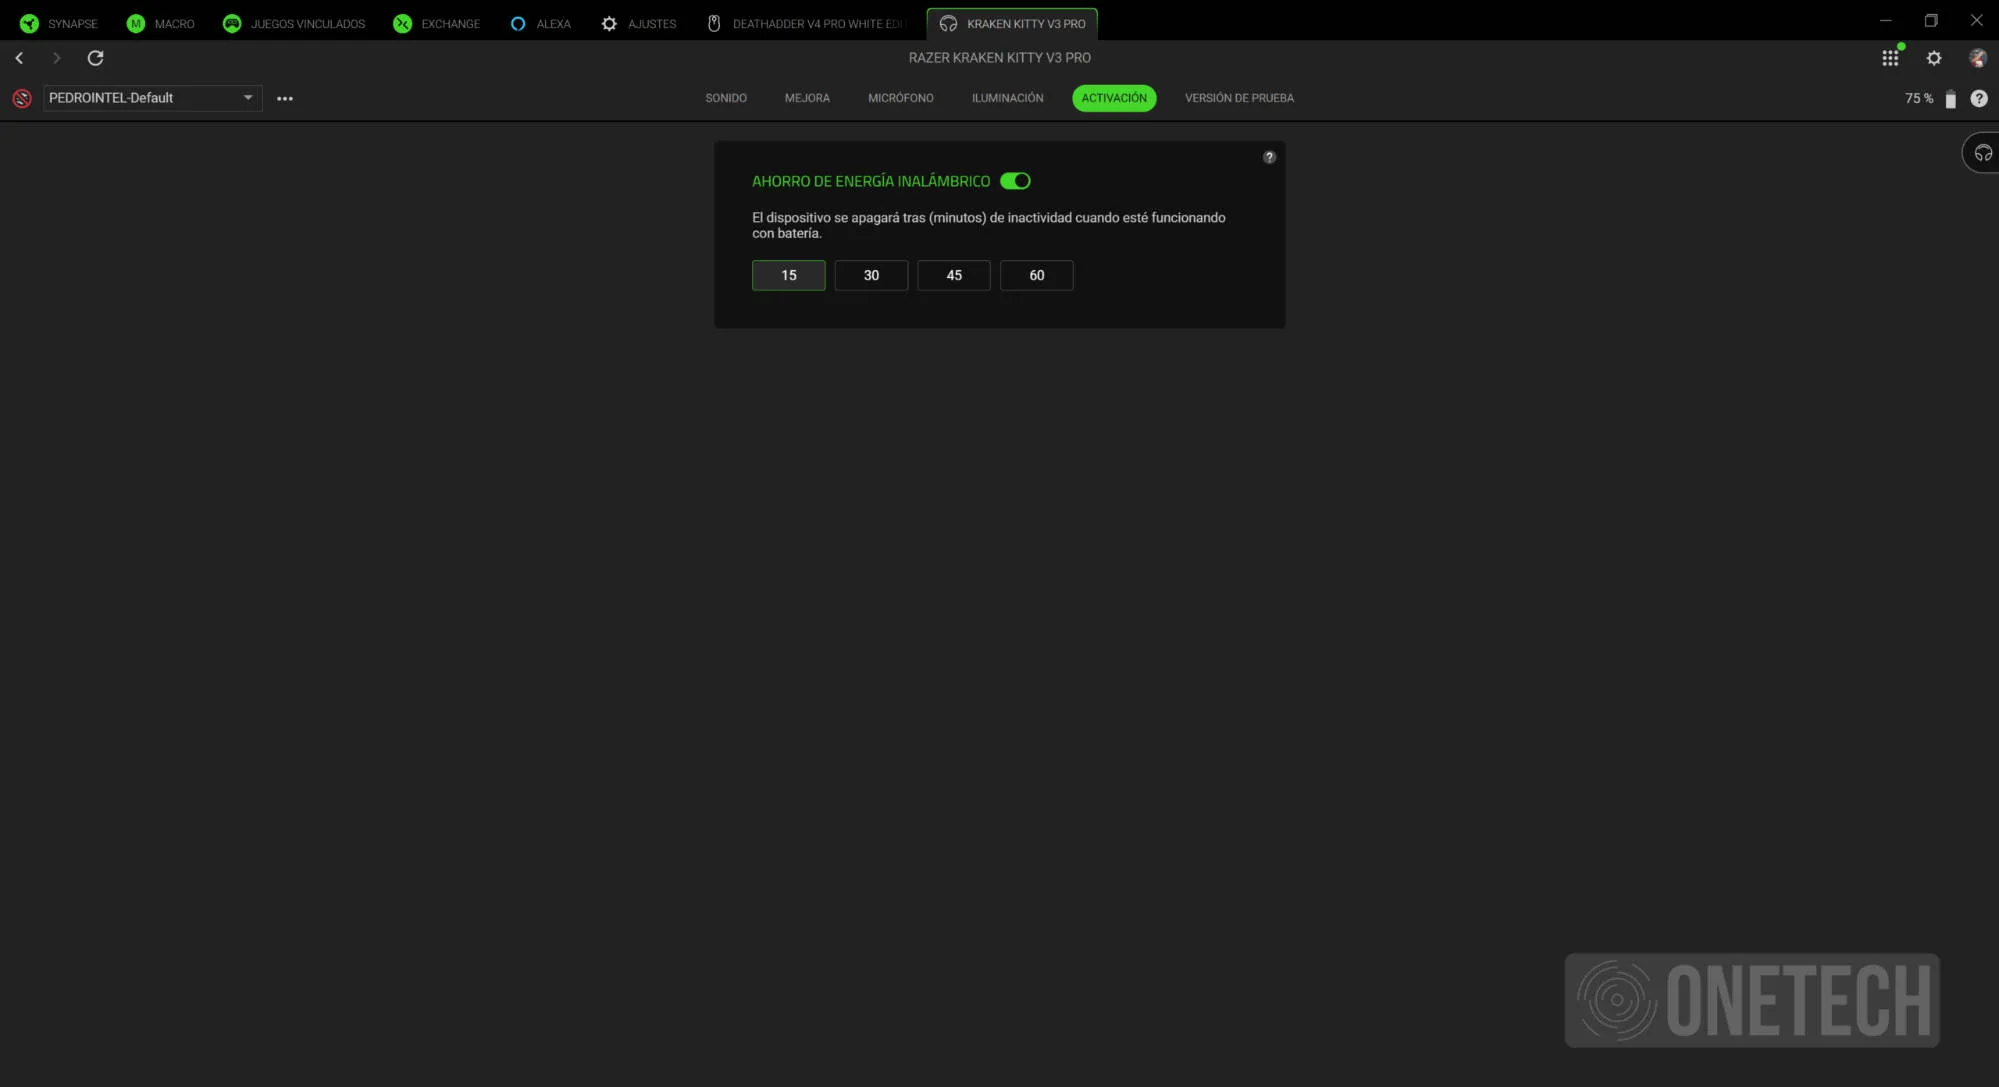
Task: Switch to DeathAdder V4 Pro device tab
Action: pyautogui.click(x=806, y=23)
